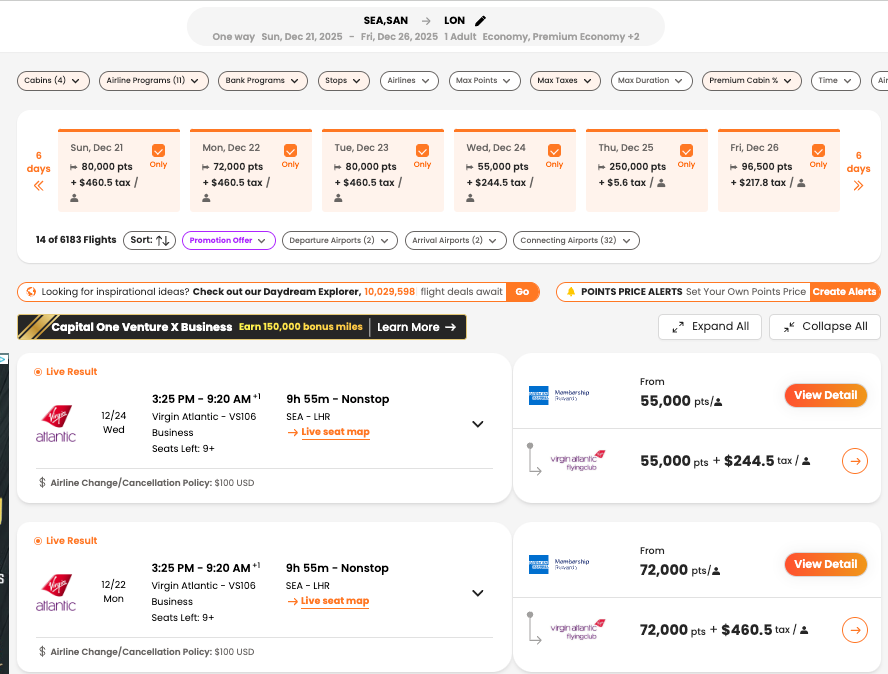Screen dimensions: 888x674
Task: Toggle the Tue, Dec 23 Only checkbox
Action: coord(422,151)
